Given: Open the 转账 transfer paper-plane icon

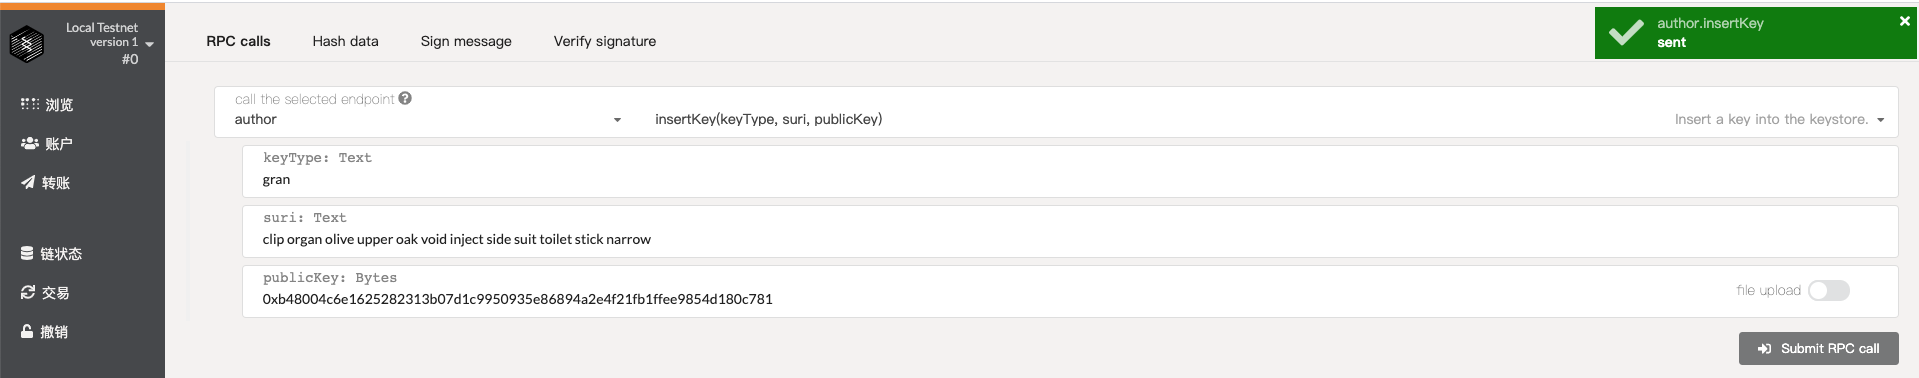Looking at the screenshot, I should click(x=28, y=182).
